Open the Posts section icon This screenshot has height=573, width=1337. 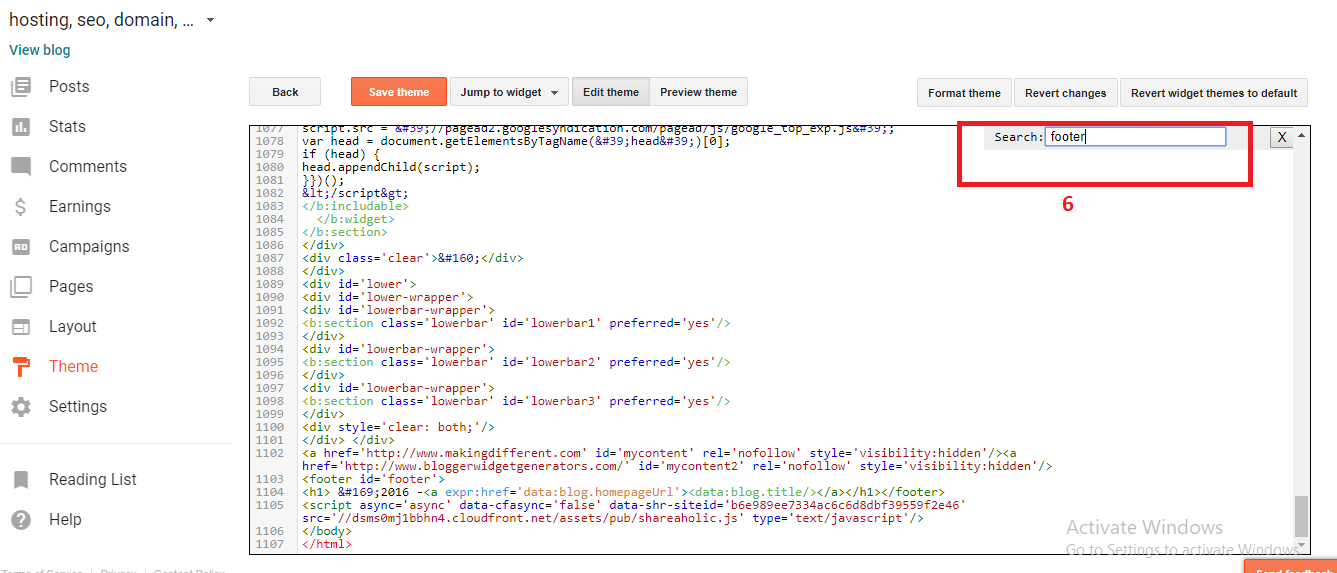[x=21, y=87]
